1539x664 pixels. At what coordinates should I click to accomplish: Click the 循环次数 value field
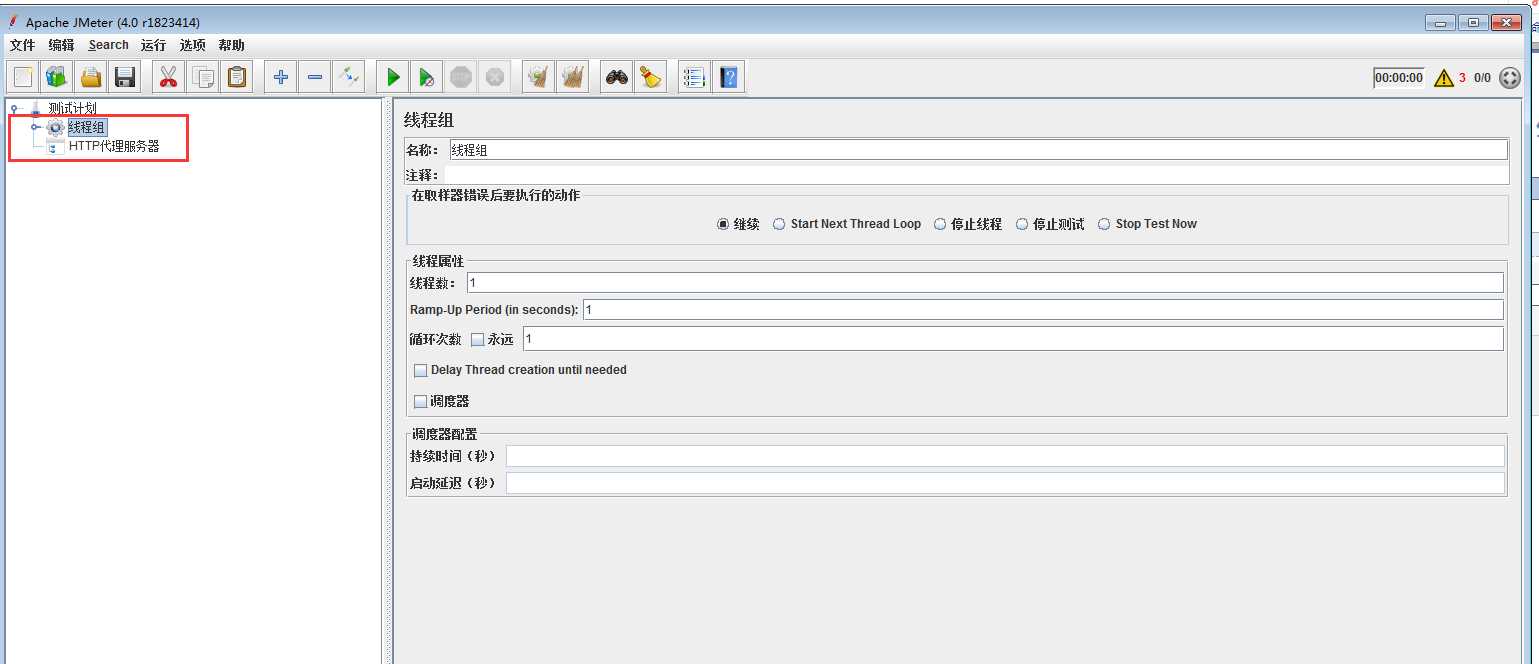[x=1013, y=339]
